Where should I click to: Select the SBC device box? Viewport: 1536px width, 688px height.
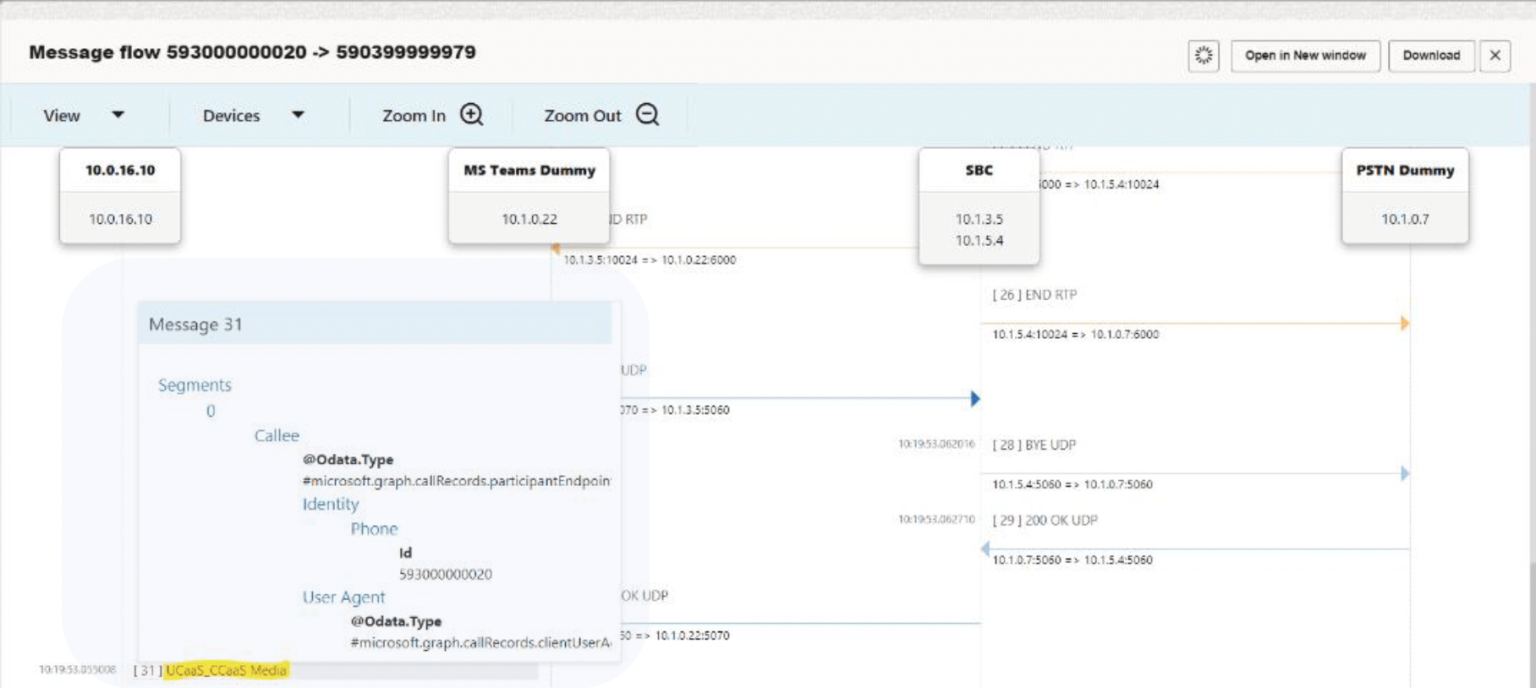[x=979, y=206]
